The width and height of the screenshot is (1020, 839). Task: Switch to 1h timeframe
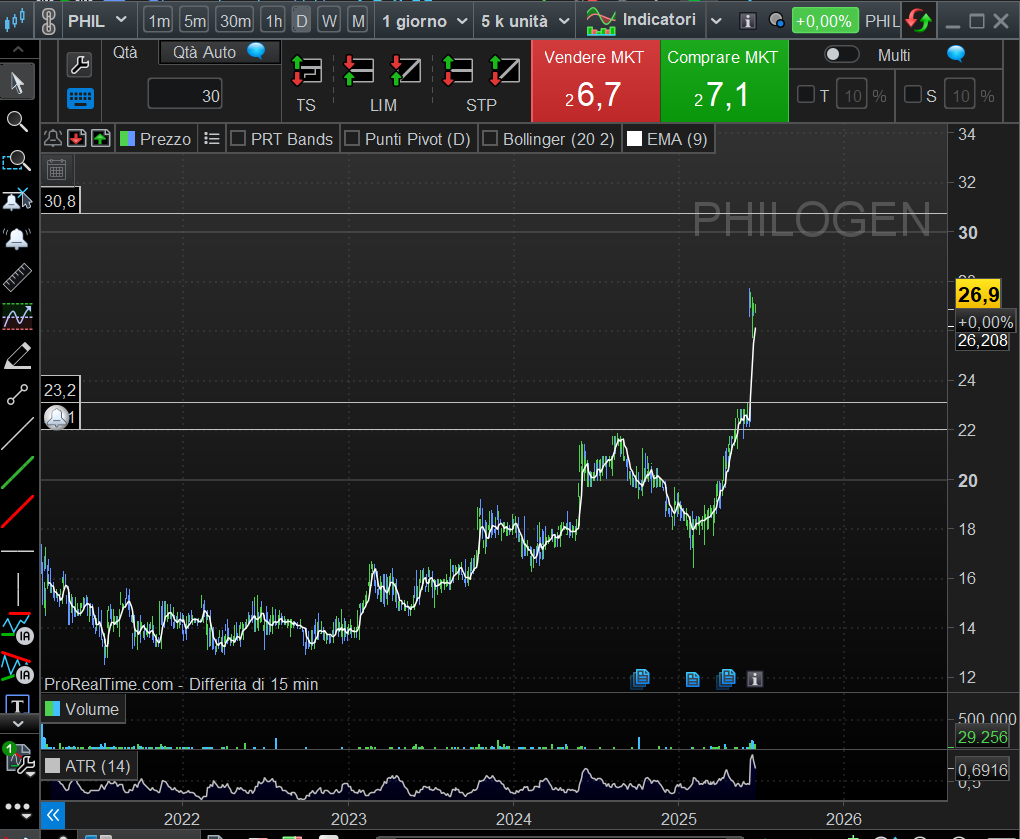tap(274, 21)
